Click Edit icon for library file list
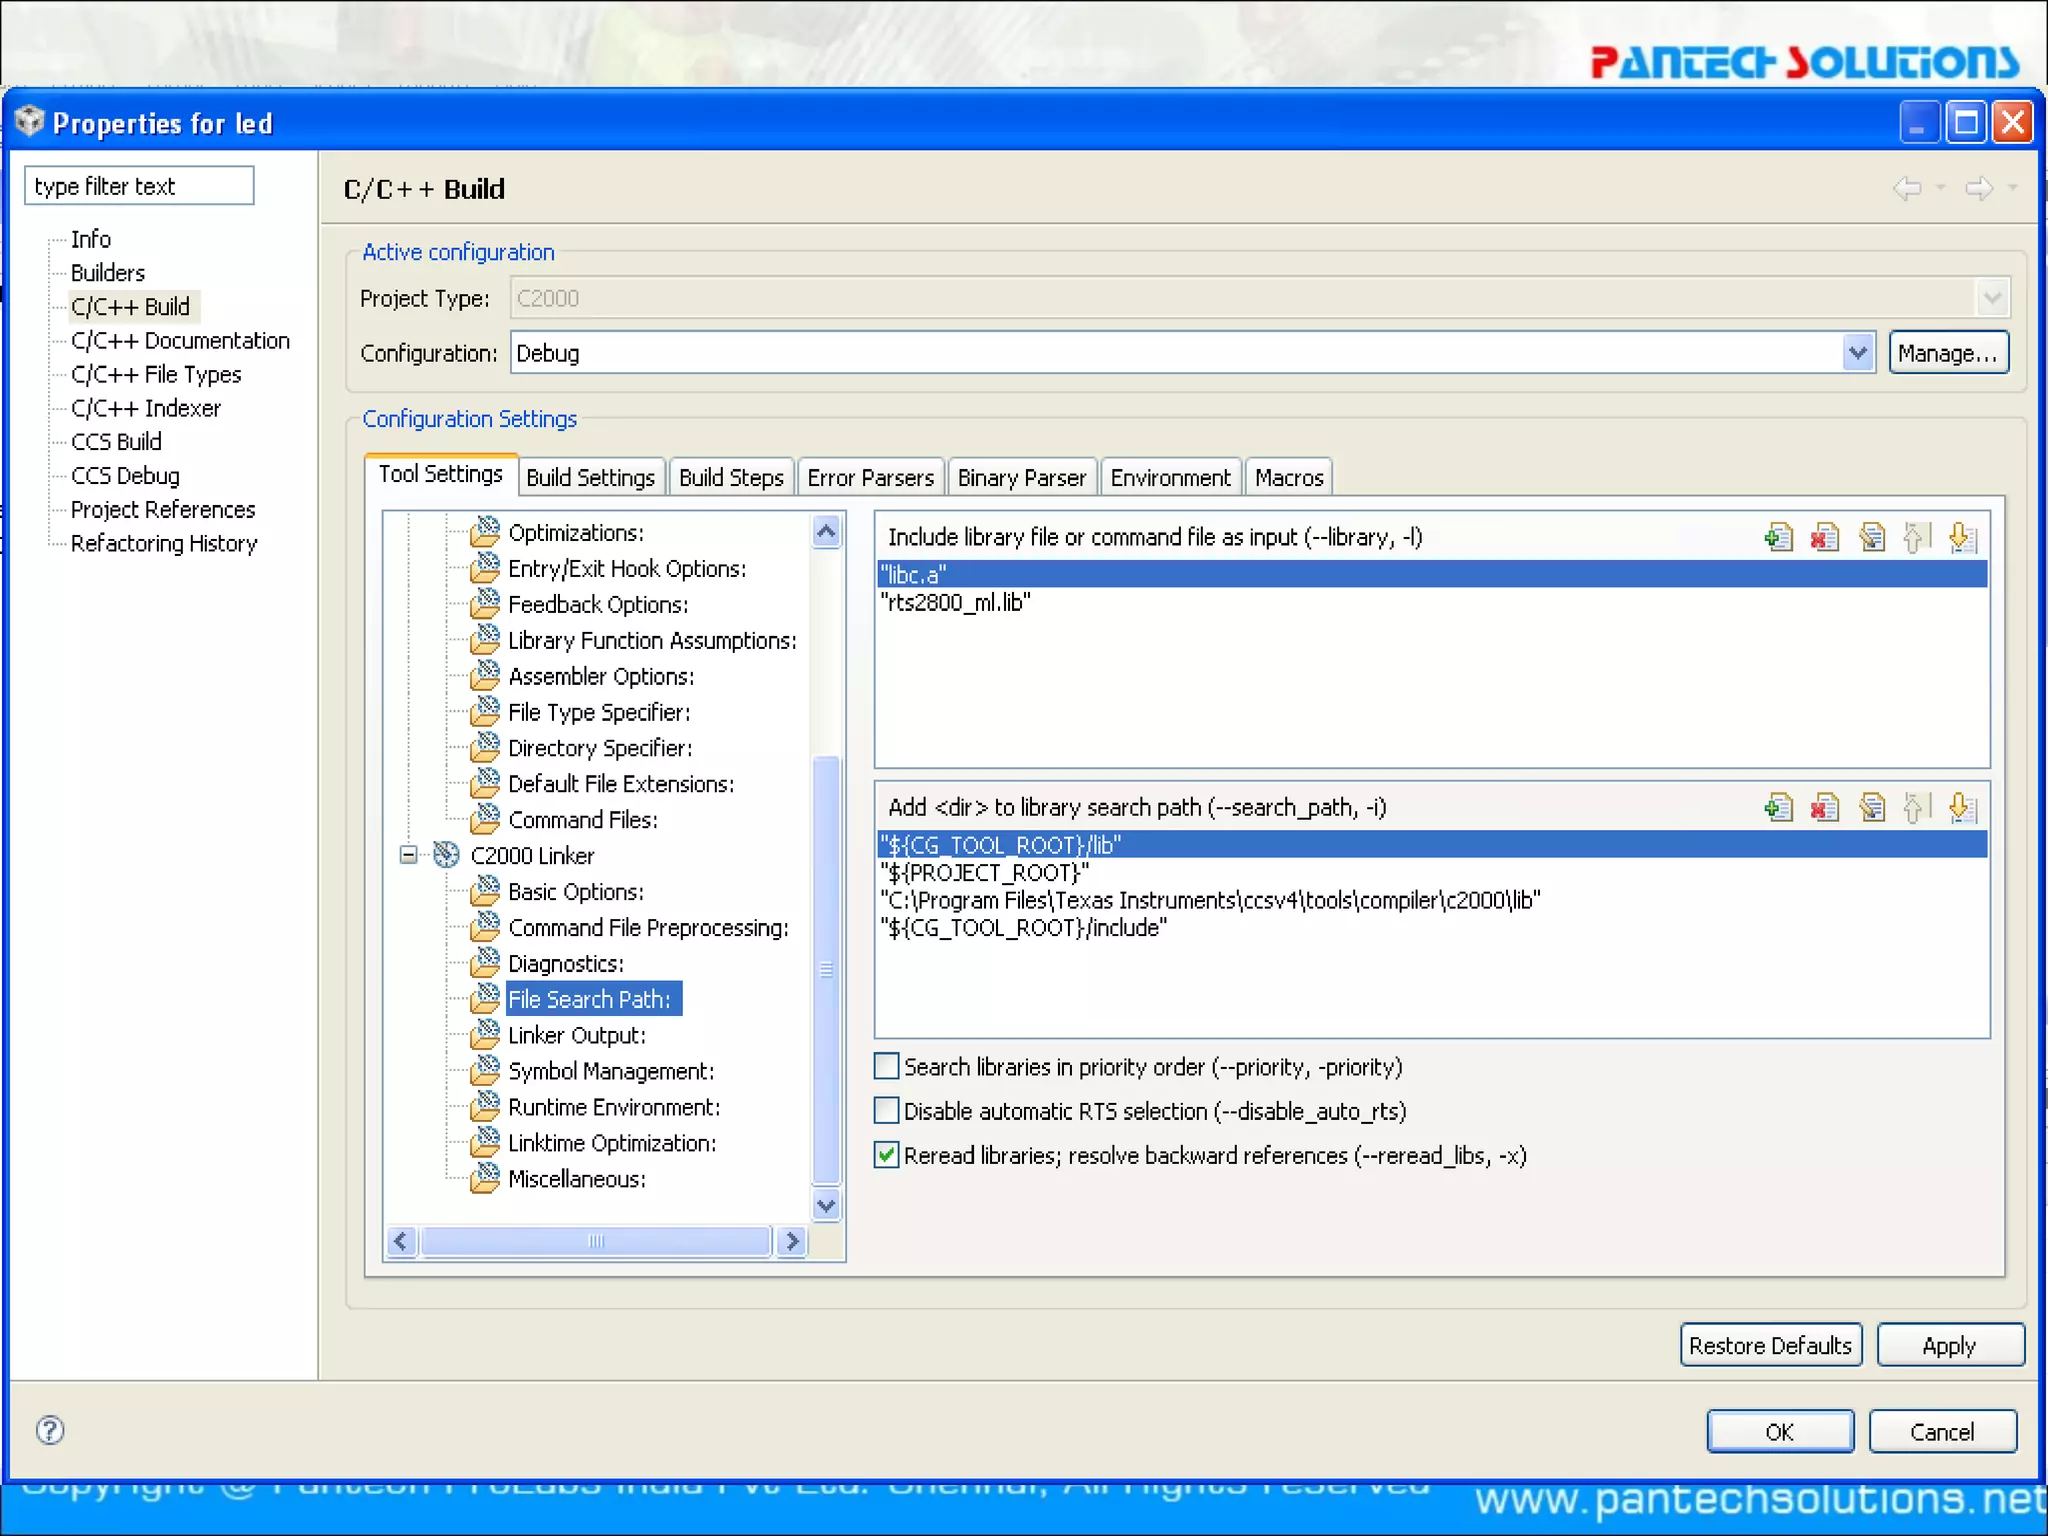Screen dimensions: 2048x1536 point(1871,537)
